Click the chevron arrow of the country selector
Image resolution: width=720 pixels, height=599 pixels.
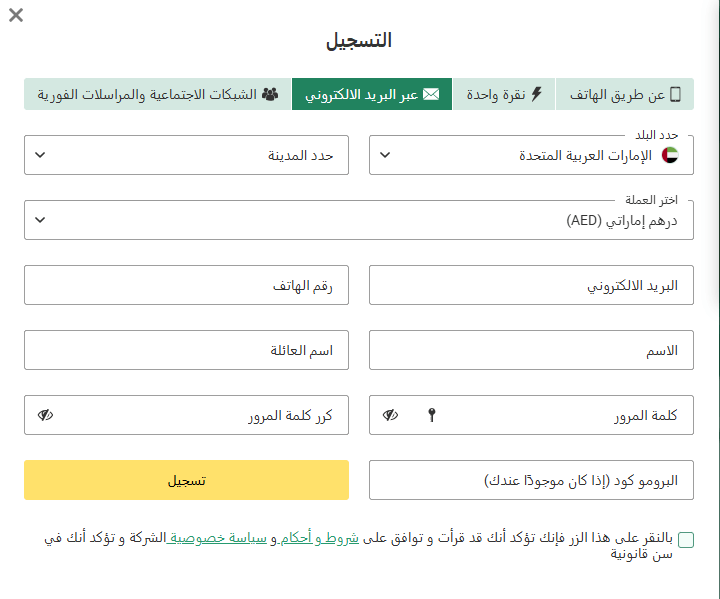tap(385, 155)
